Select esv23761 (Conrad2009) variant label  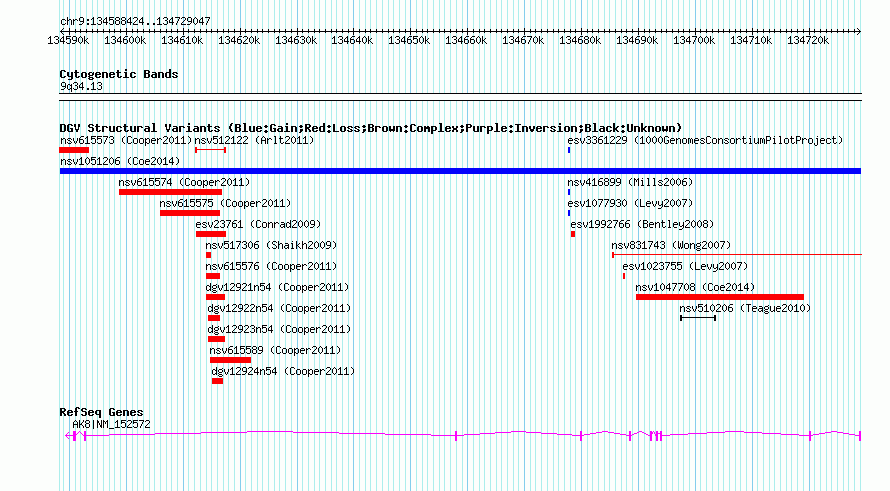tap(258, 224)
